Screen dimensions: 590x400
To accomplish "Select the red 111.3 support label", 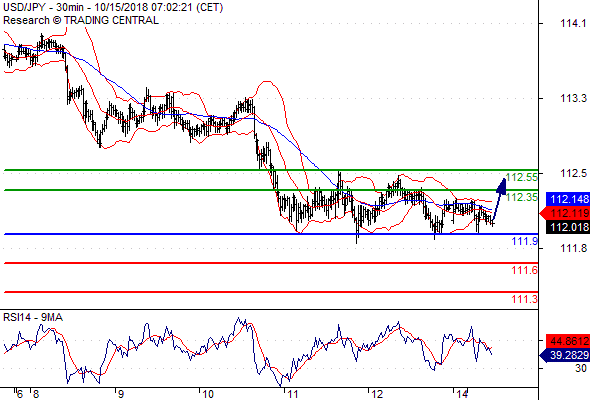I will tap(525, 299).
